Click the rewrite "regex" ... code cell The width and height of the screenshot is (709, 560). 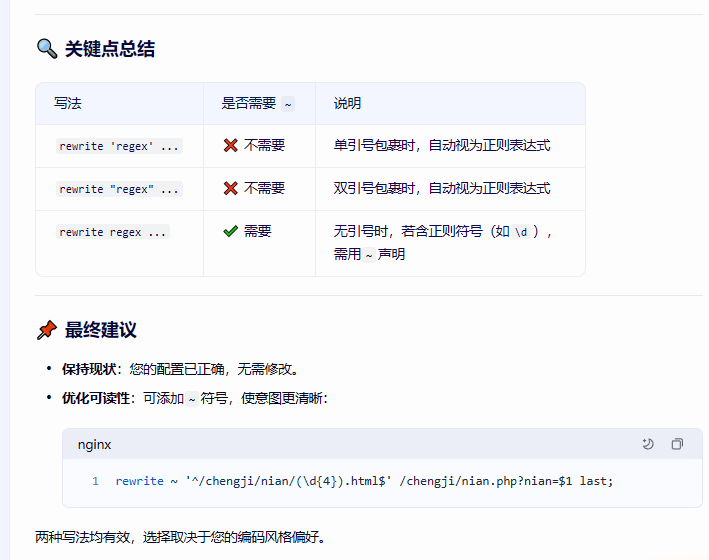119,189
